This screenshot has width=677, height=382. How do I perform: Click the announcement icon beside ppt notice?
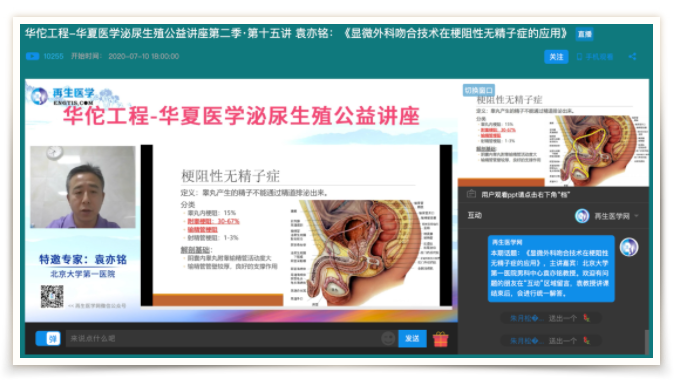tap(471, 194)
